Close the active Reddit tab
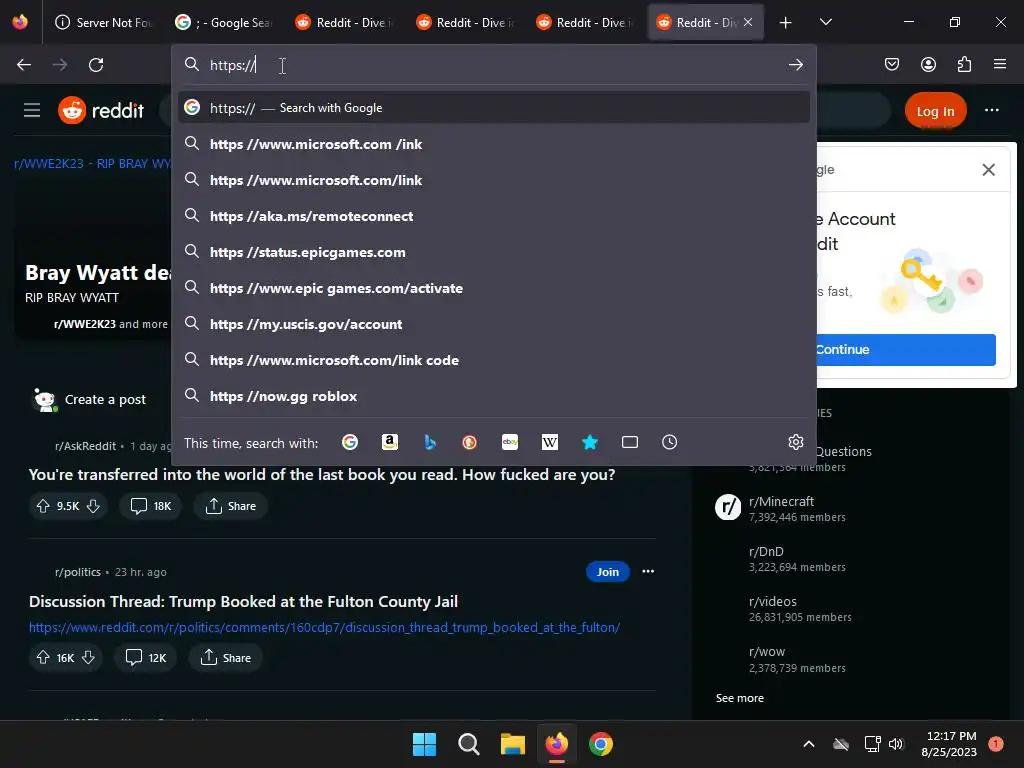 [x=748, y=22]
